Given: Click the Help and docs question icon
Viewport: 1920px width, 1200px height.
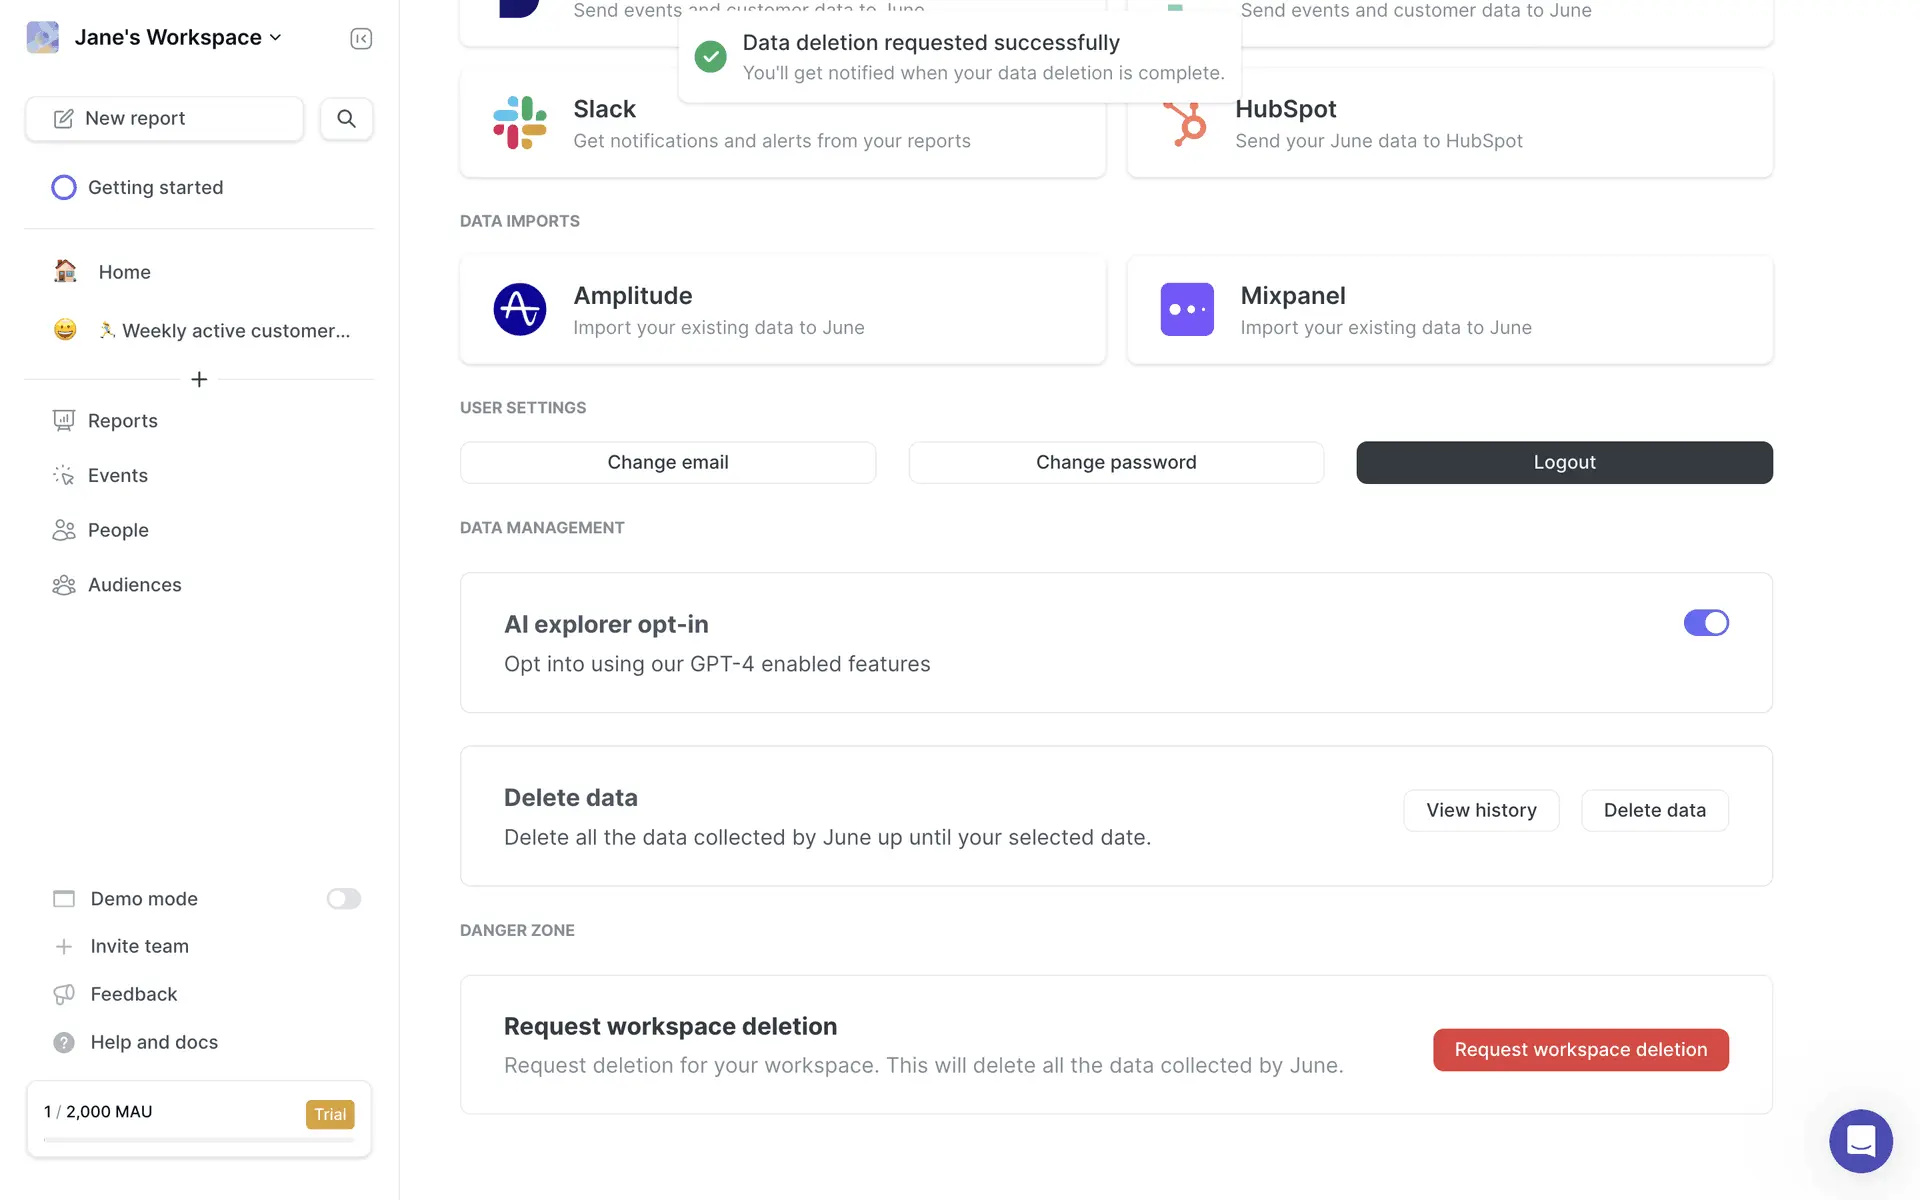Looking at the screenshot, I should (x=64, y=1042).
